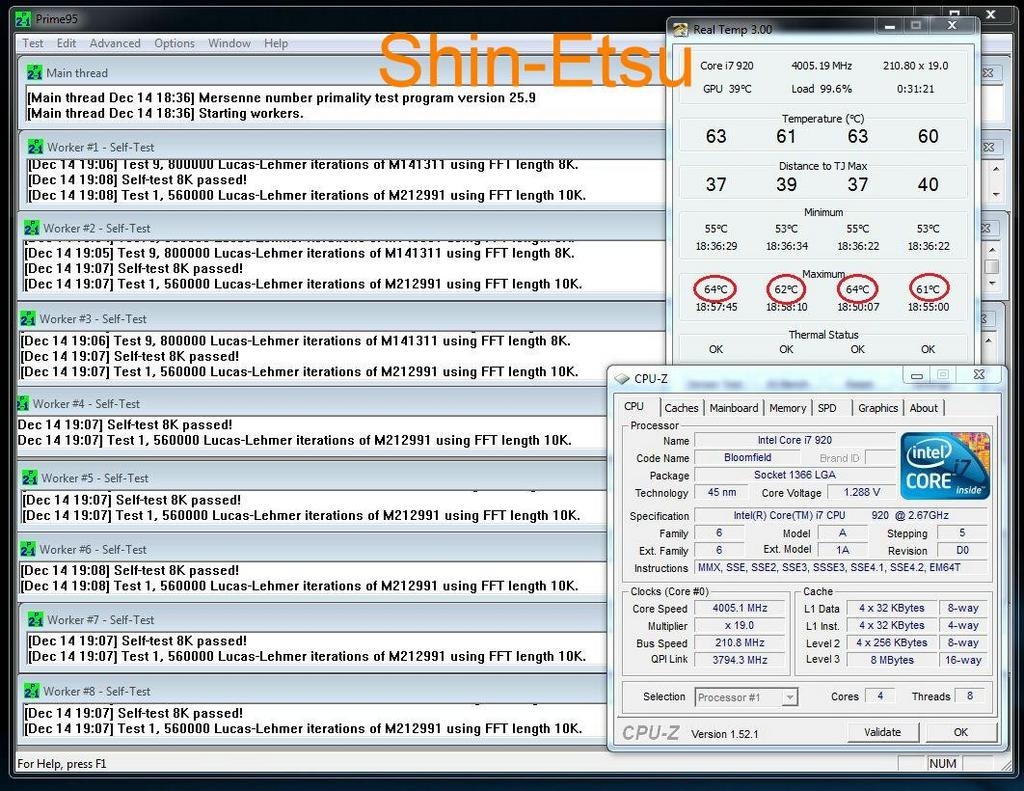Close the Real Temp window
The height and width of the screenshot is (791, 1024).
pos(952,25)
